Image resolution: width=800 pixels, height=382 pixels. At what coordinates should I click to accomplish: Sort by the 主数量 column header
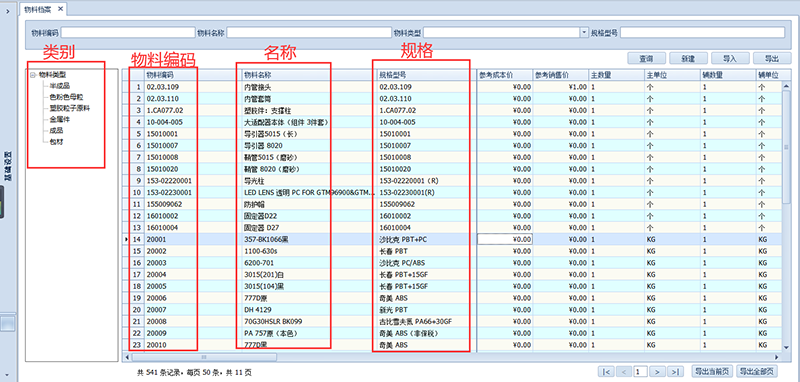pyautogui.click(x=616, y=75)
